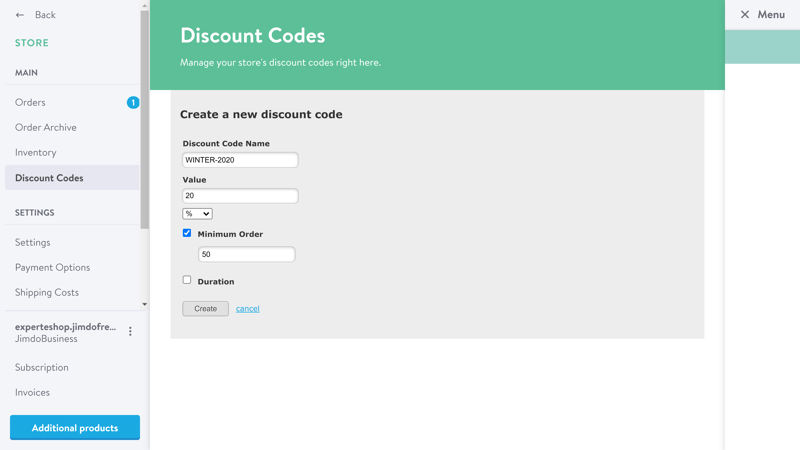
Task: Click the Orders notification badge
Action: (133, 103)
